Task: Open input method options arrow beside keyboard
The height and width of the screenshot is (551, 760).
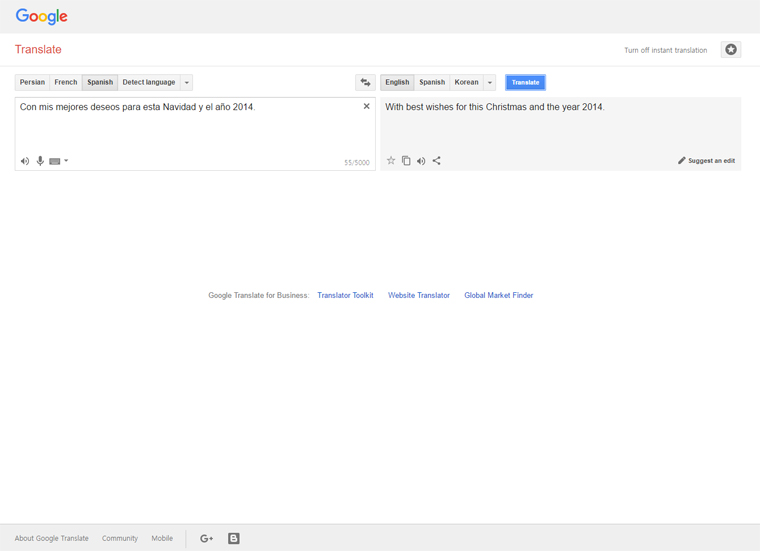Action: (66, 161)
